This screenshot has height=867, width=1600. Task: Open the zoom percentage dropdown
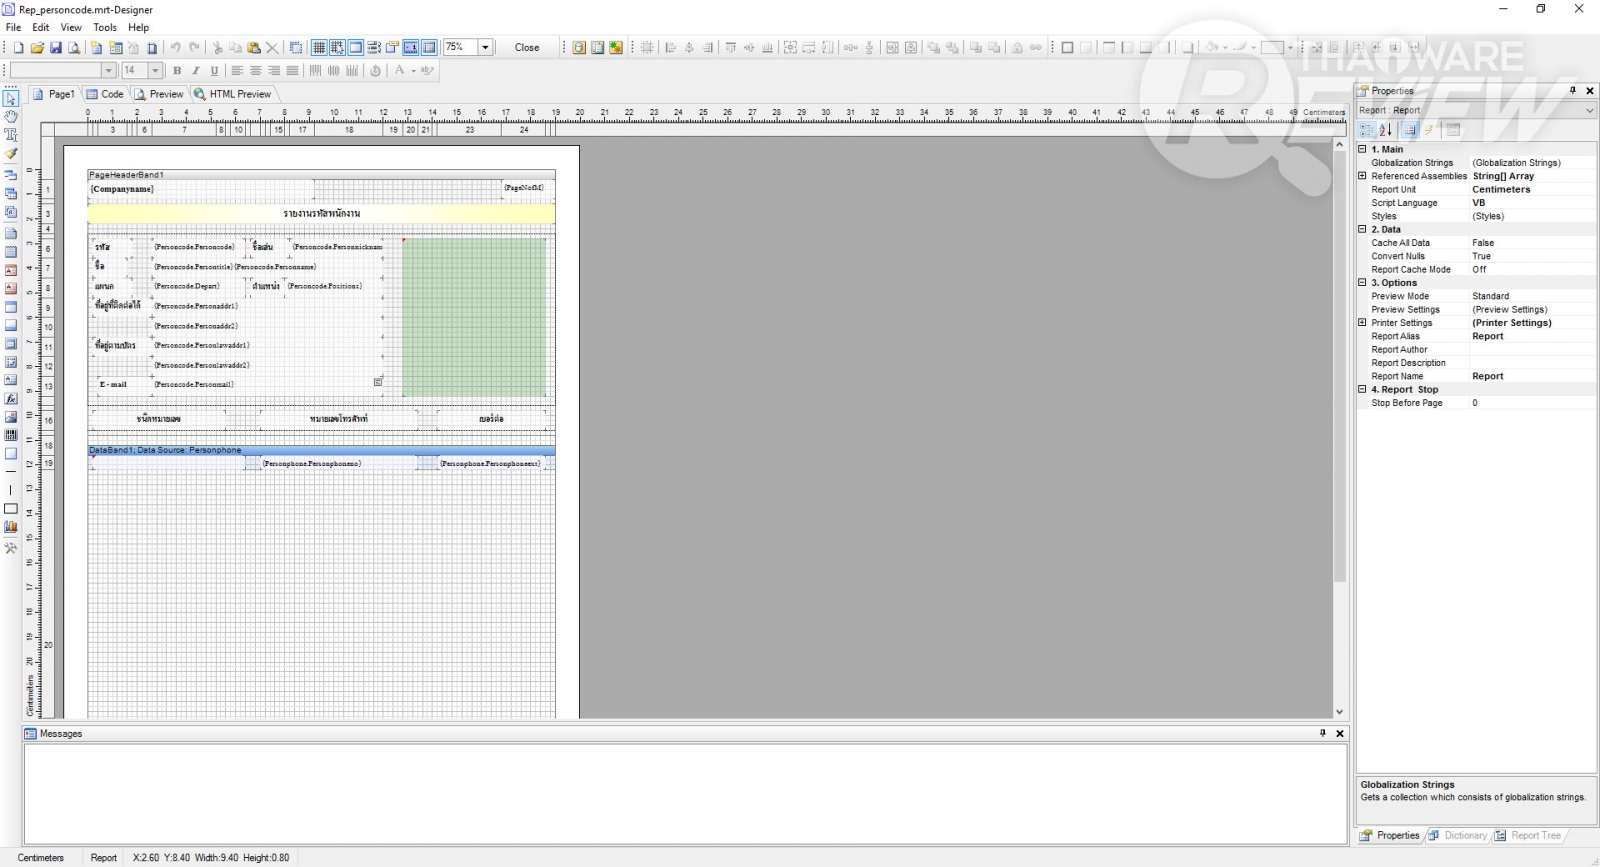486,48
